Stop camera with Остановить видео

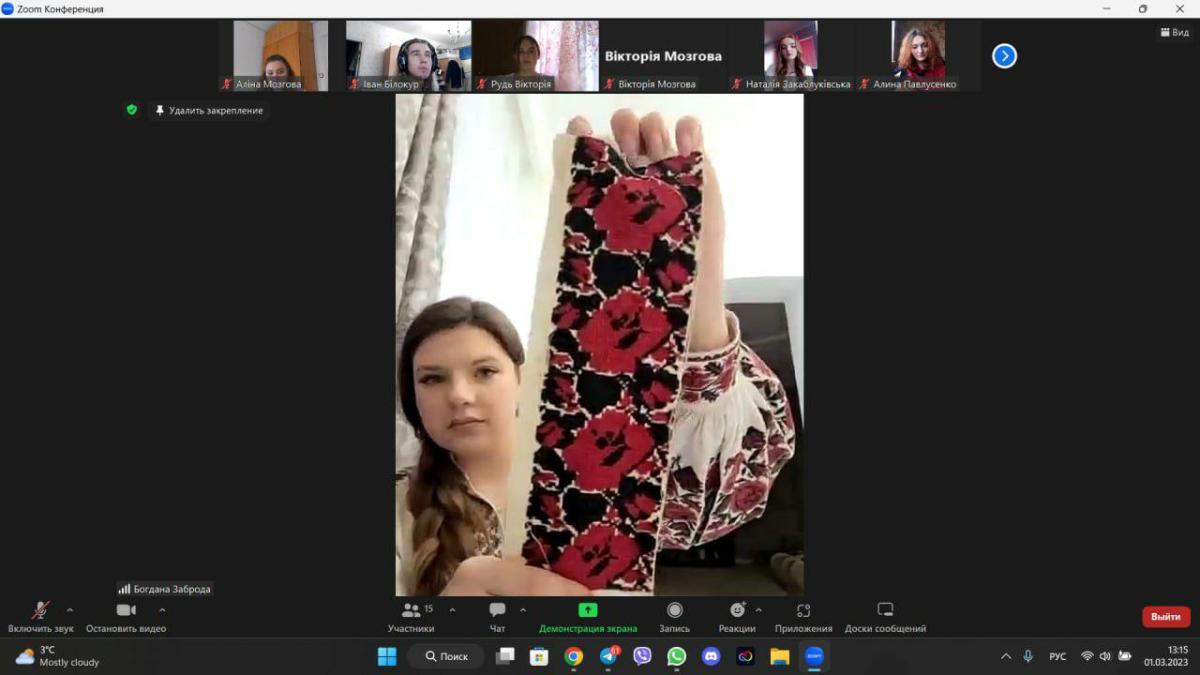(126, 617)
